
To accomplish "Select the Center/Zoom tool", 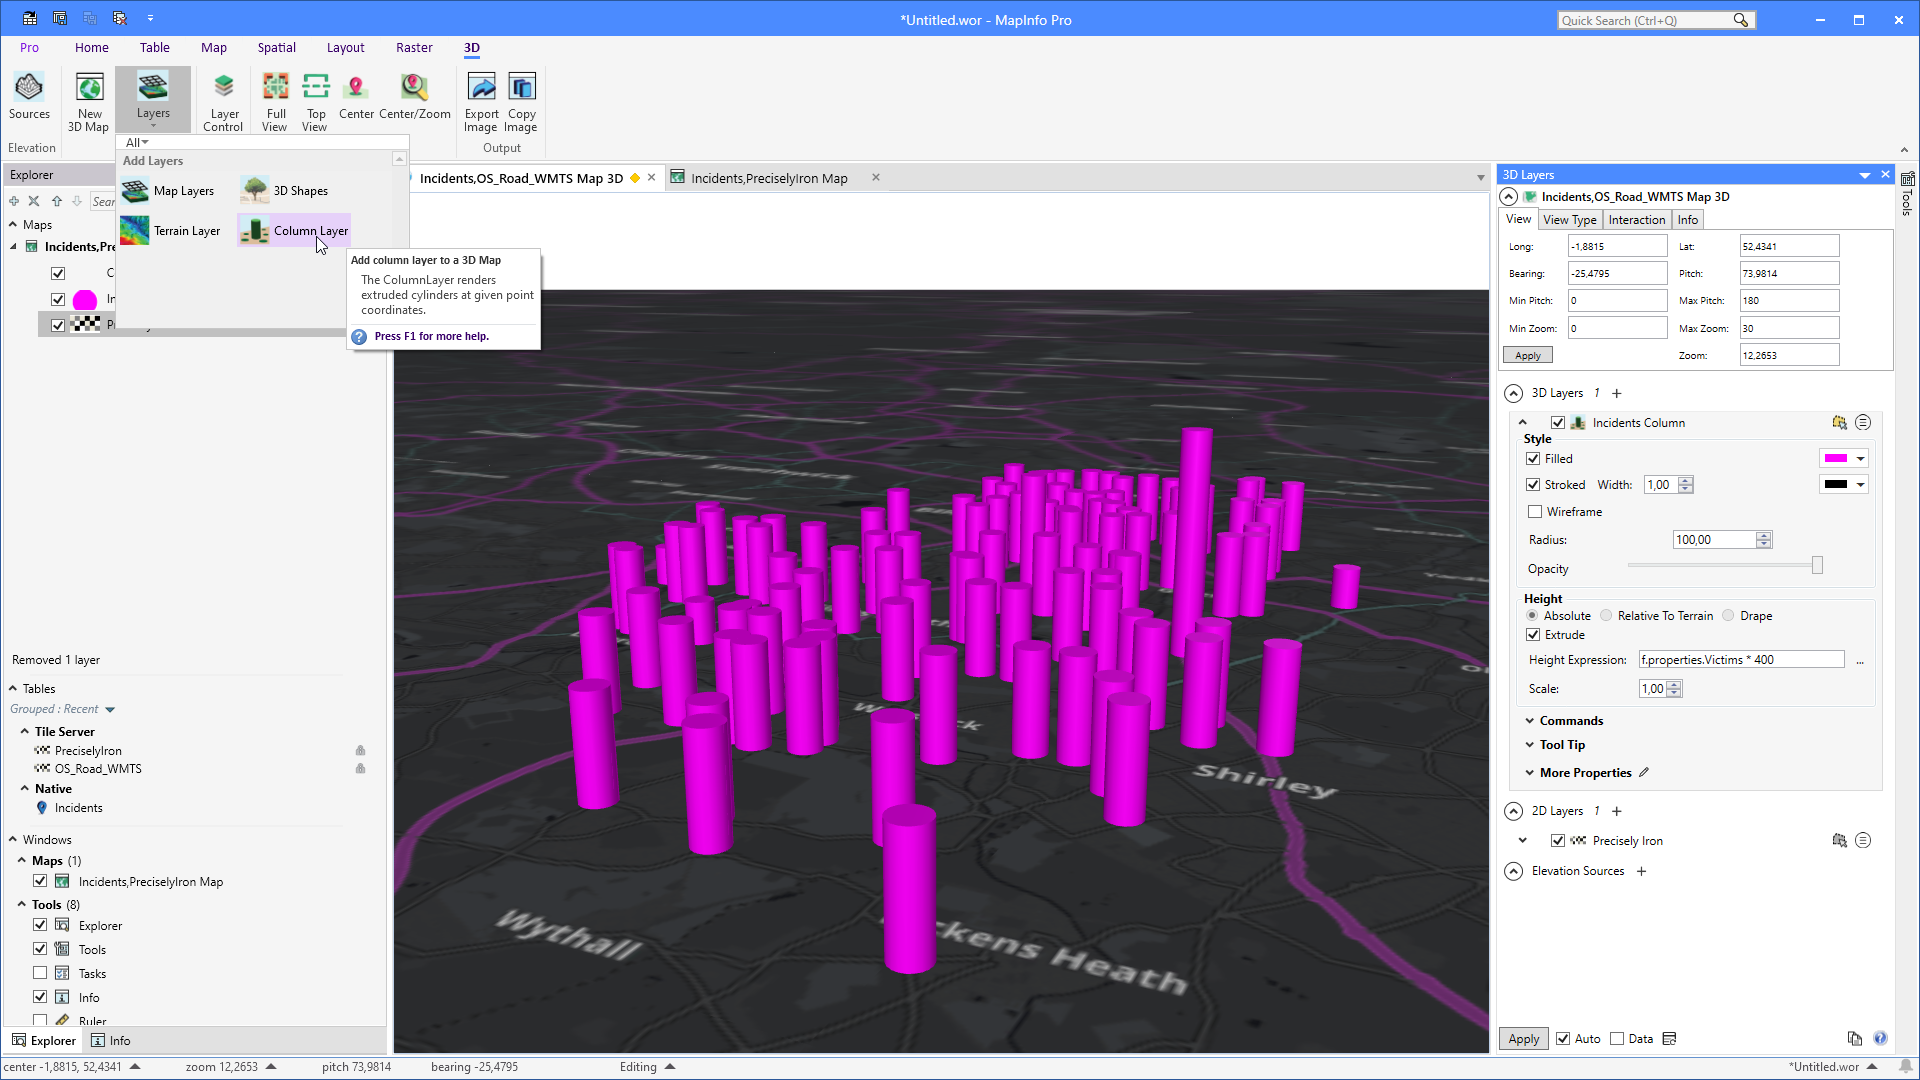I will [413, 99].
